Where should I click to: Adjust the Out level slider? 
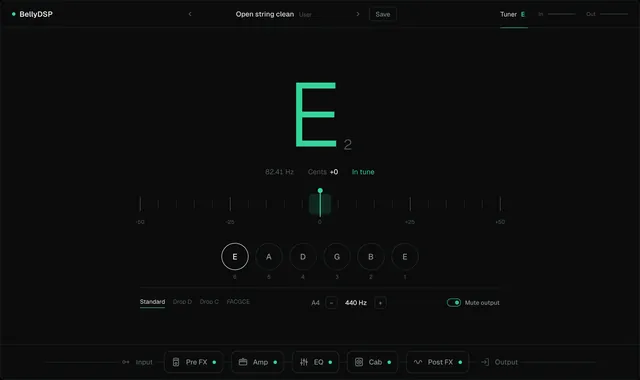(x=614, y=14)
